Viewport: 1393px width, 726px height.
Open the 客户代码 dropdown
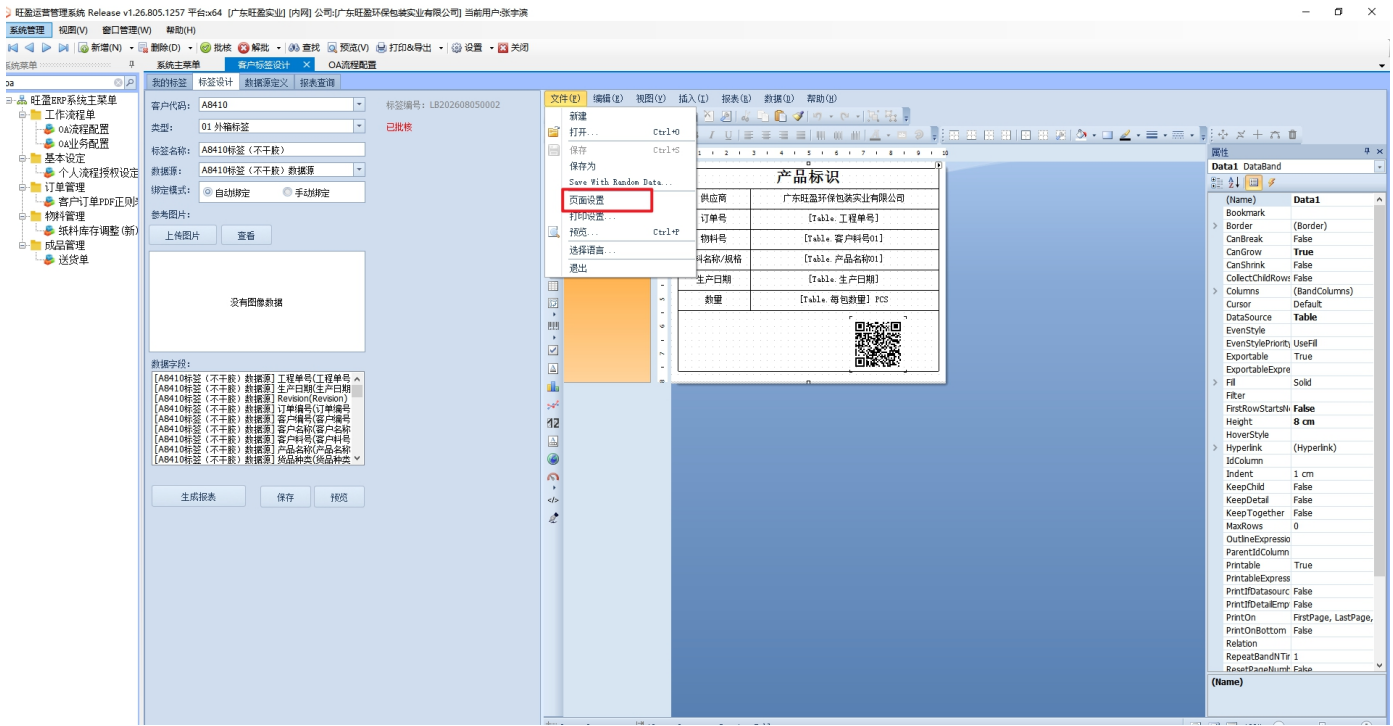pyautogui.click(x=359, y=104)
